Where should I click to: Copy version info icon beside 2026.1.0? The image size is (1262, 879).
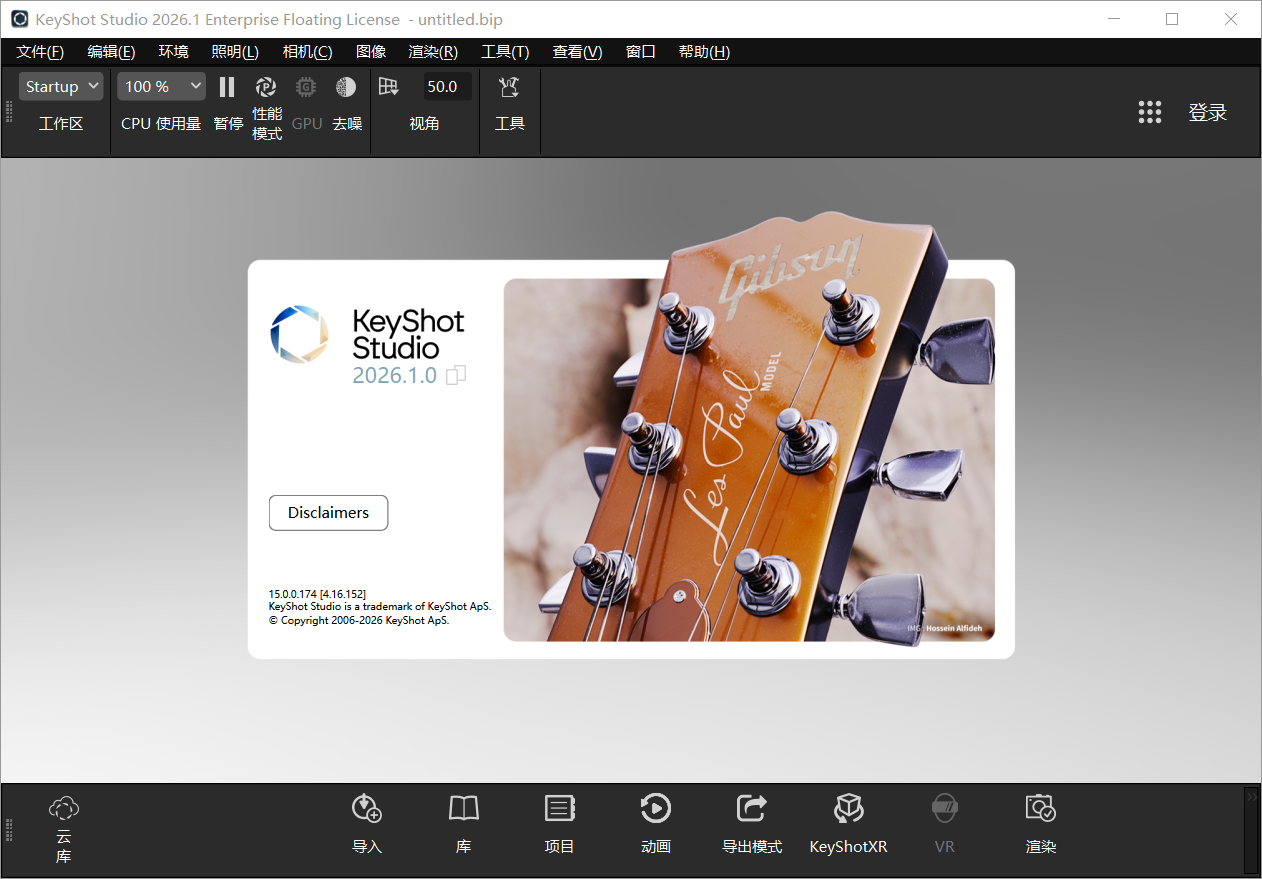point(456,376)
